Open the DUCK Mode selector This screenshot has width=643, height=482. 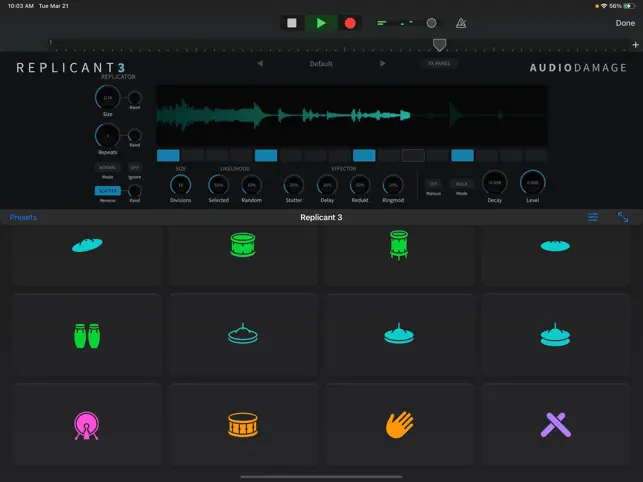[x=461, y=184]
